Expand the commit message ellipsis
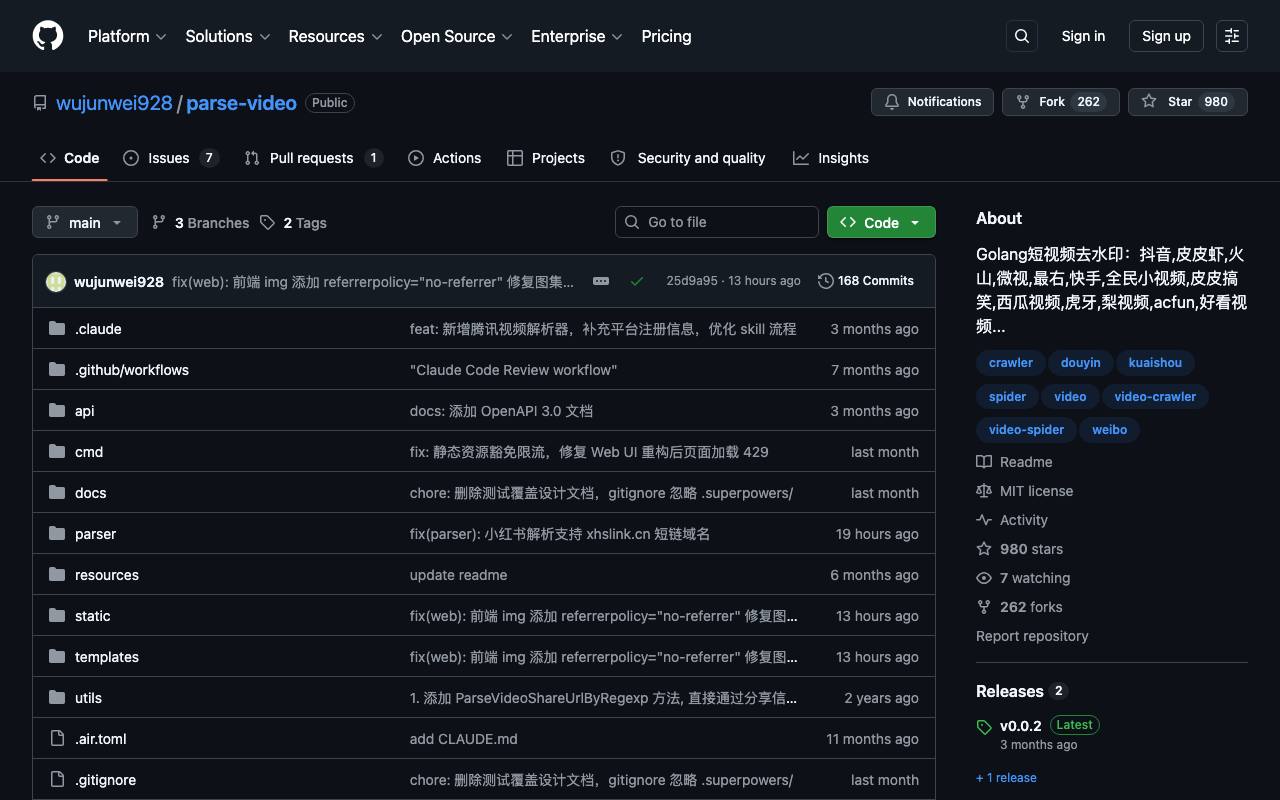1280x800 pixels. coord(601,281)
